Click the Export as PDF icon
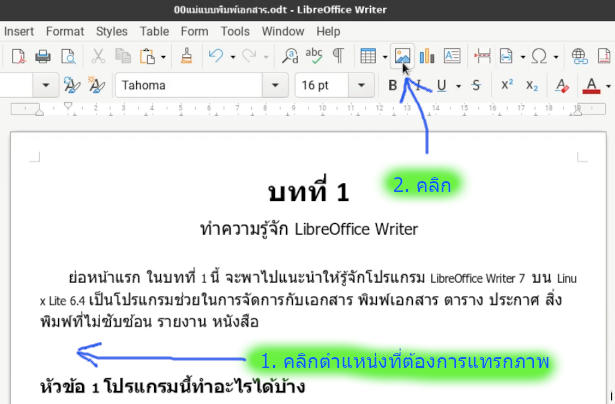 pos(18,56)
